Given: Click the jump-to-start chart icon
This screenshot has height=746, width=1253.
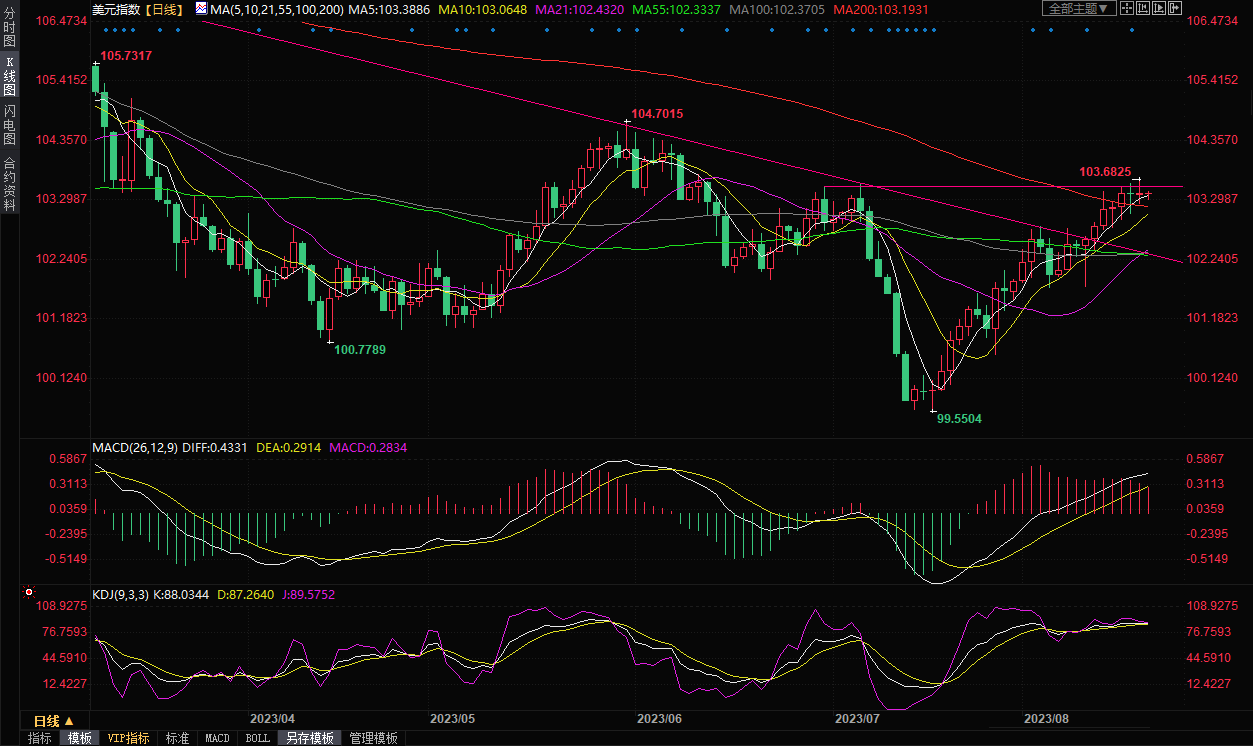Looking at the screenshot, I should [x=1145, y=9].
